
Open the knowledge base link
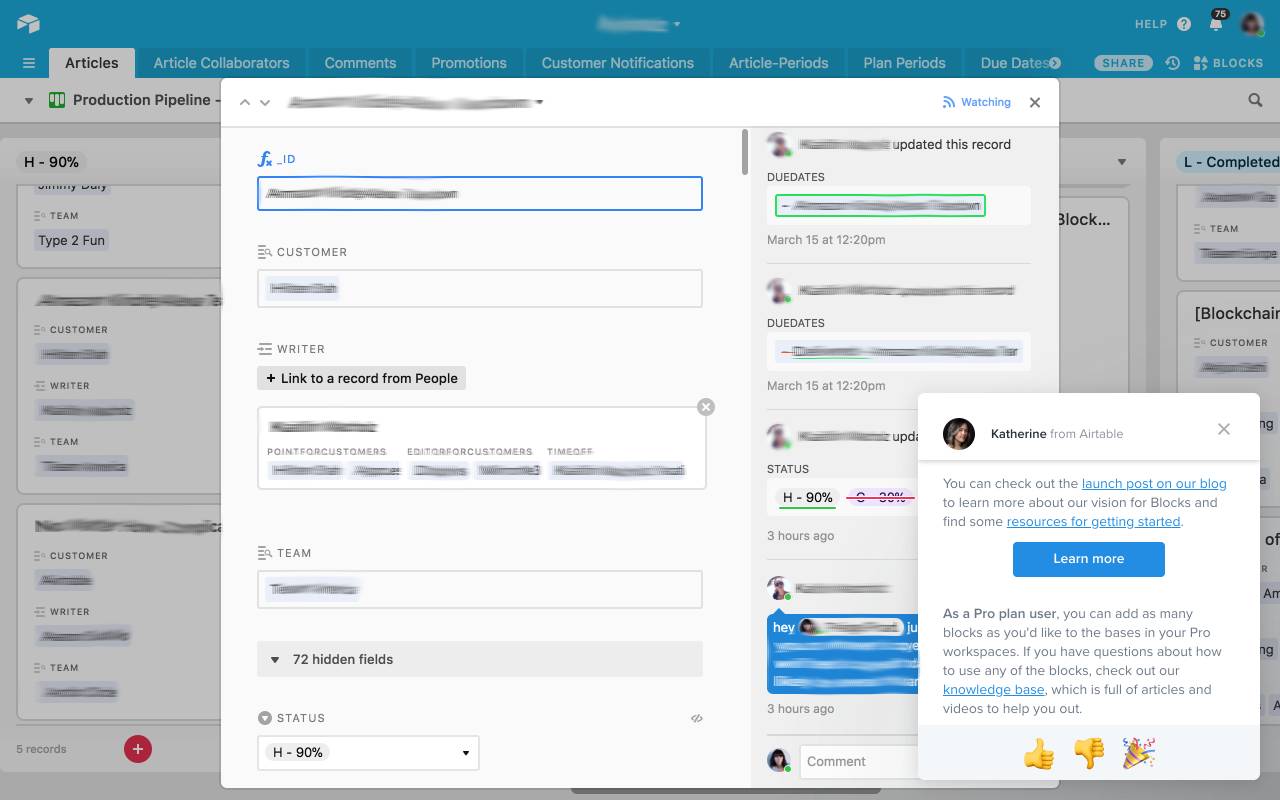point(994,689)
